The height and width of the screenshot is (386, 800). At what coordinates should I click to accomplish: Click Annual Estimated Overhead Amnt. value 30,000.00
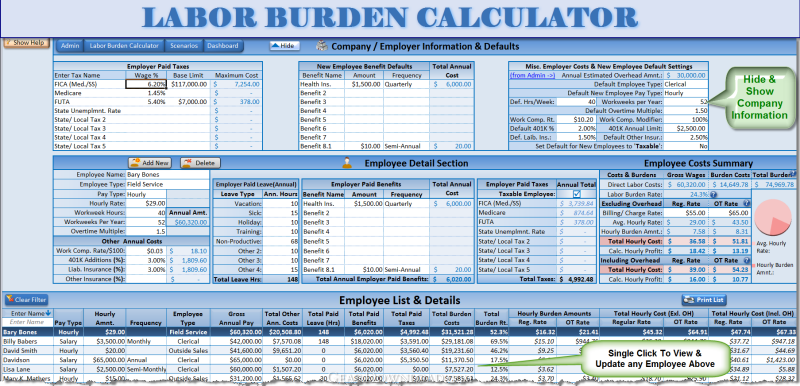click(x=686, y=75)
